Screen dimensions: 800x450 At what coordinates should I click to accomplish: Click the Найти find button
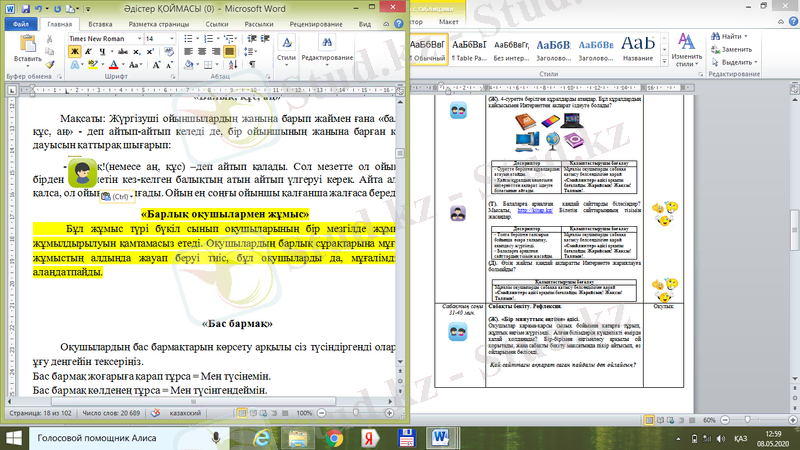[733, 37]
